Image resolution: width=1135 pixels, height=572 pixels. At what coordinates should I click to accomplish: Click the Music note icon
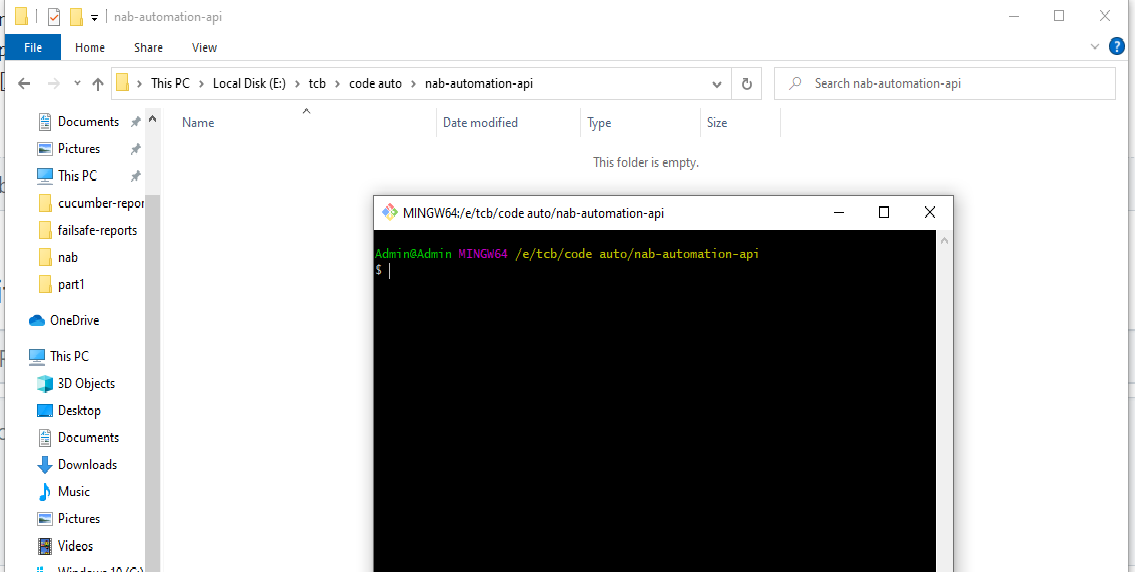click(x=45, y=492)
